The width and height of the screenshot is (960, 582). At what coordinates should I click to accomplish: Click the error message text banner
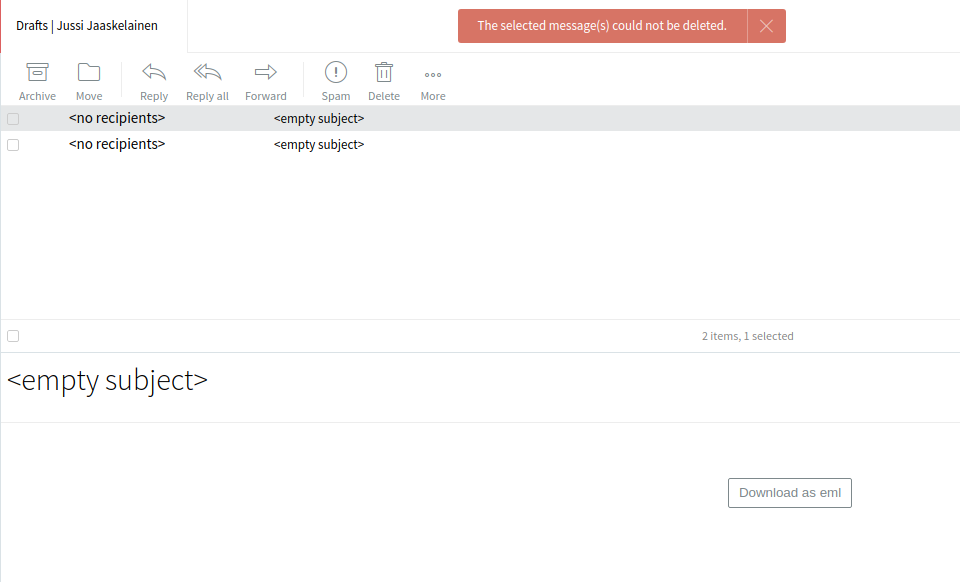(x=602, y=26)
